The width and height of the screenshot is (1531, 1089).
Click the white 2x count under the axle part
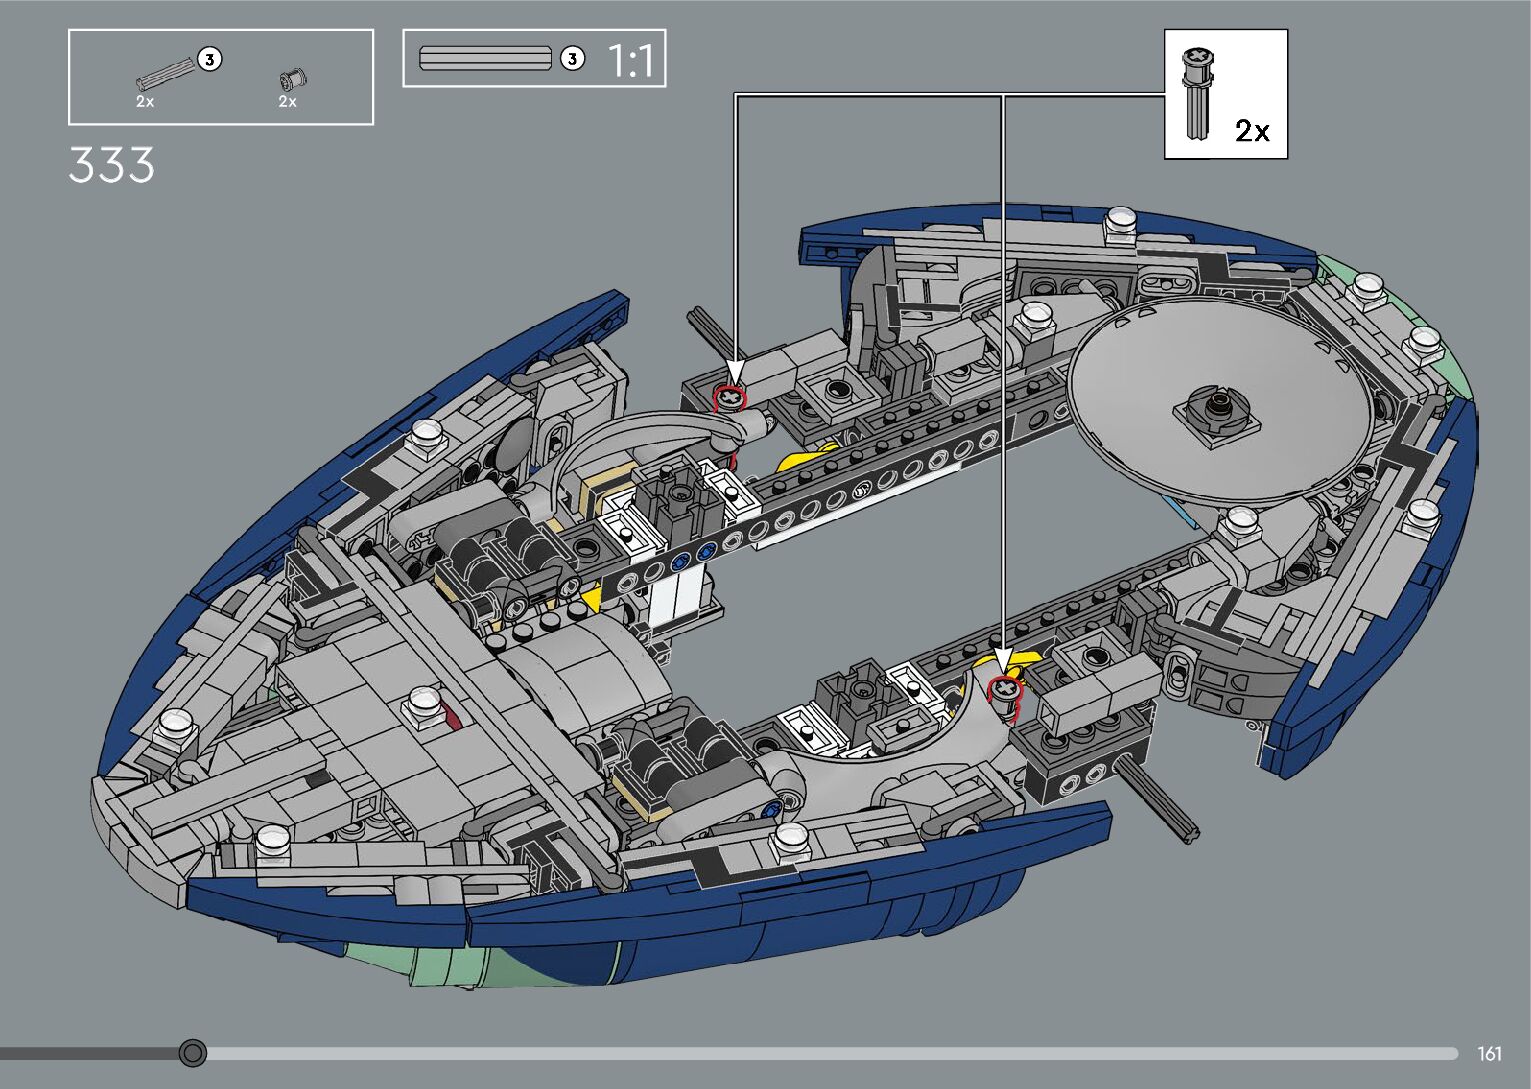click(145, 102)
